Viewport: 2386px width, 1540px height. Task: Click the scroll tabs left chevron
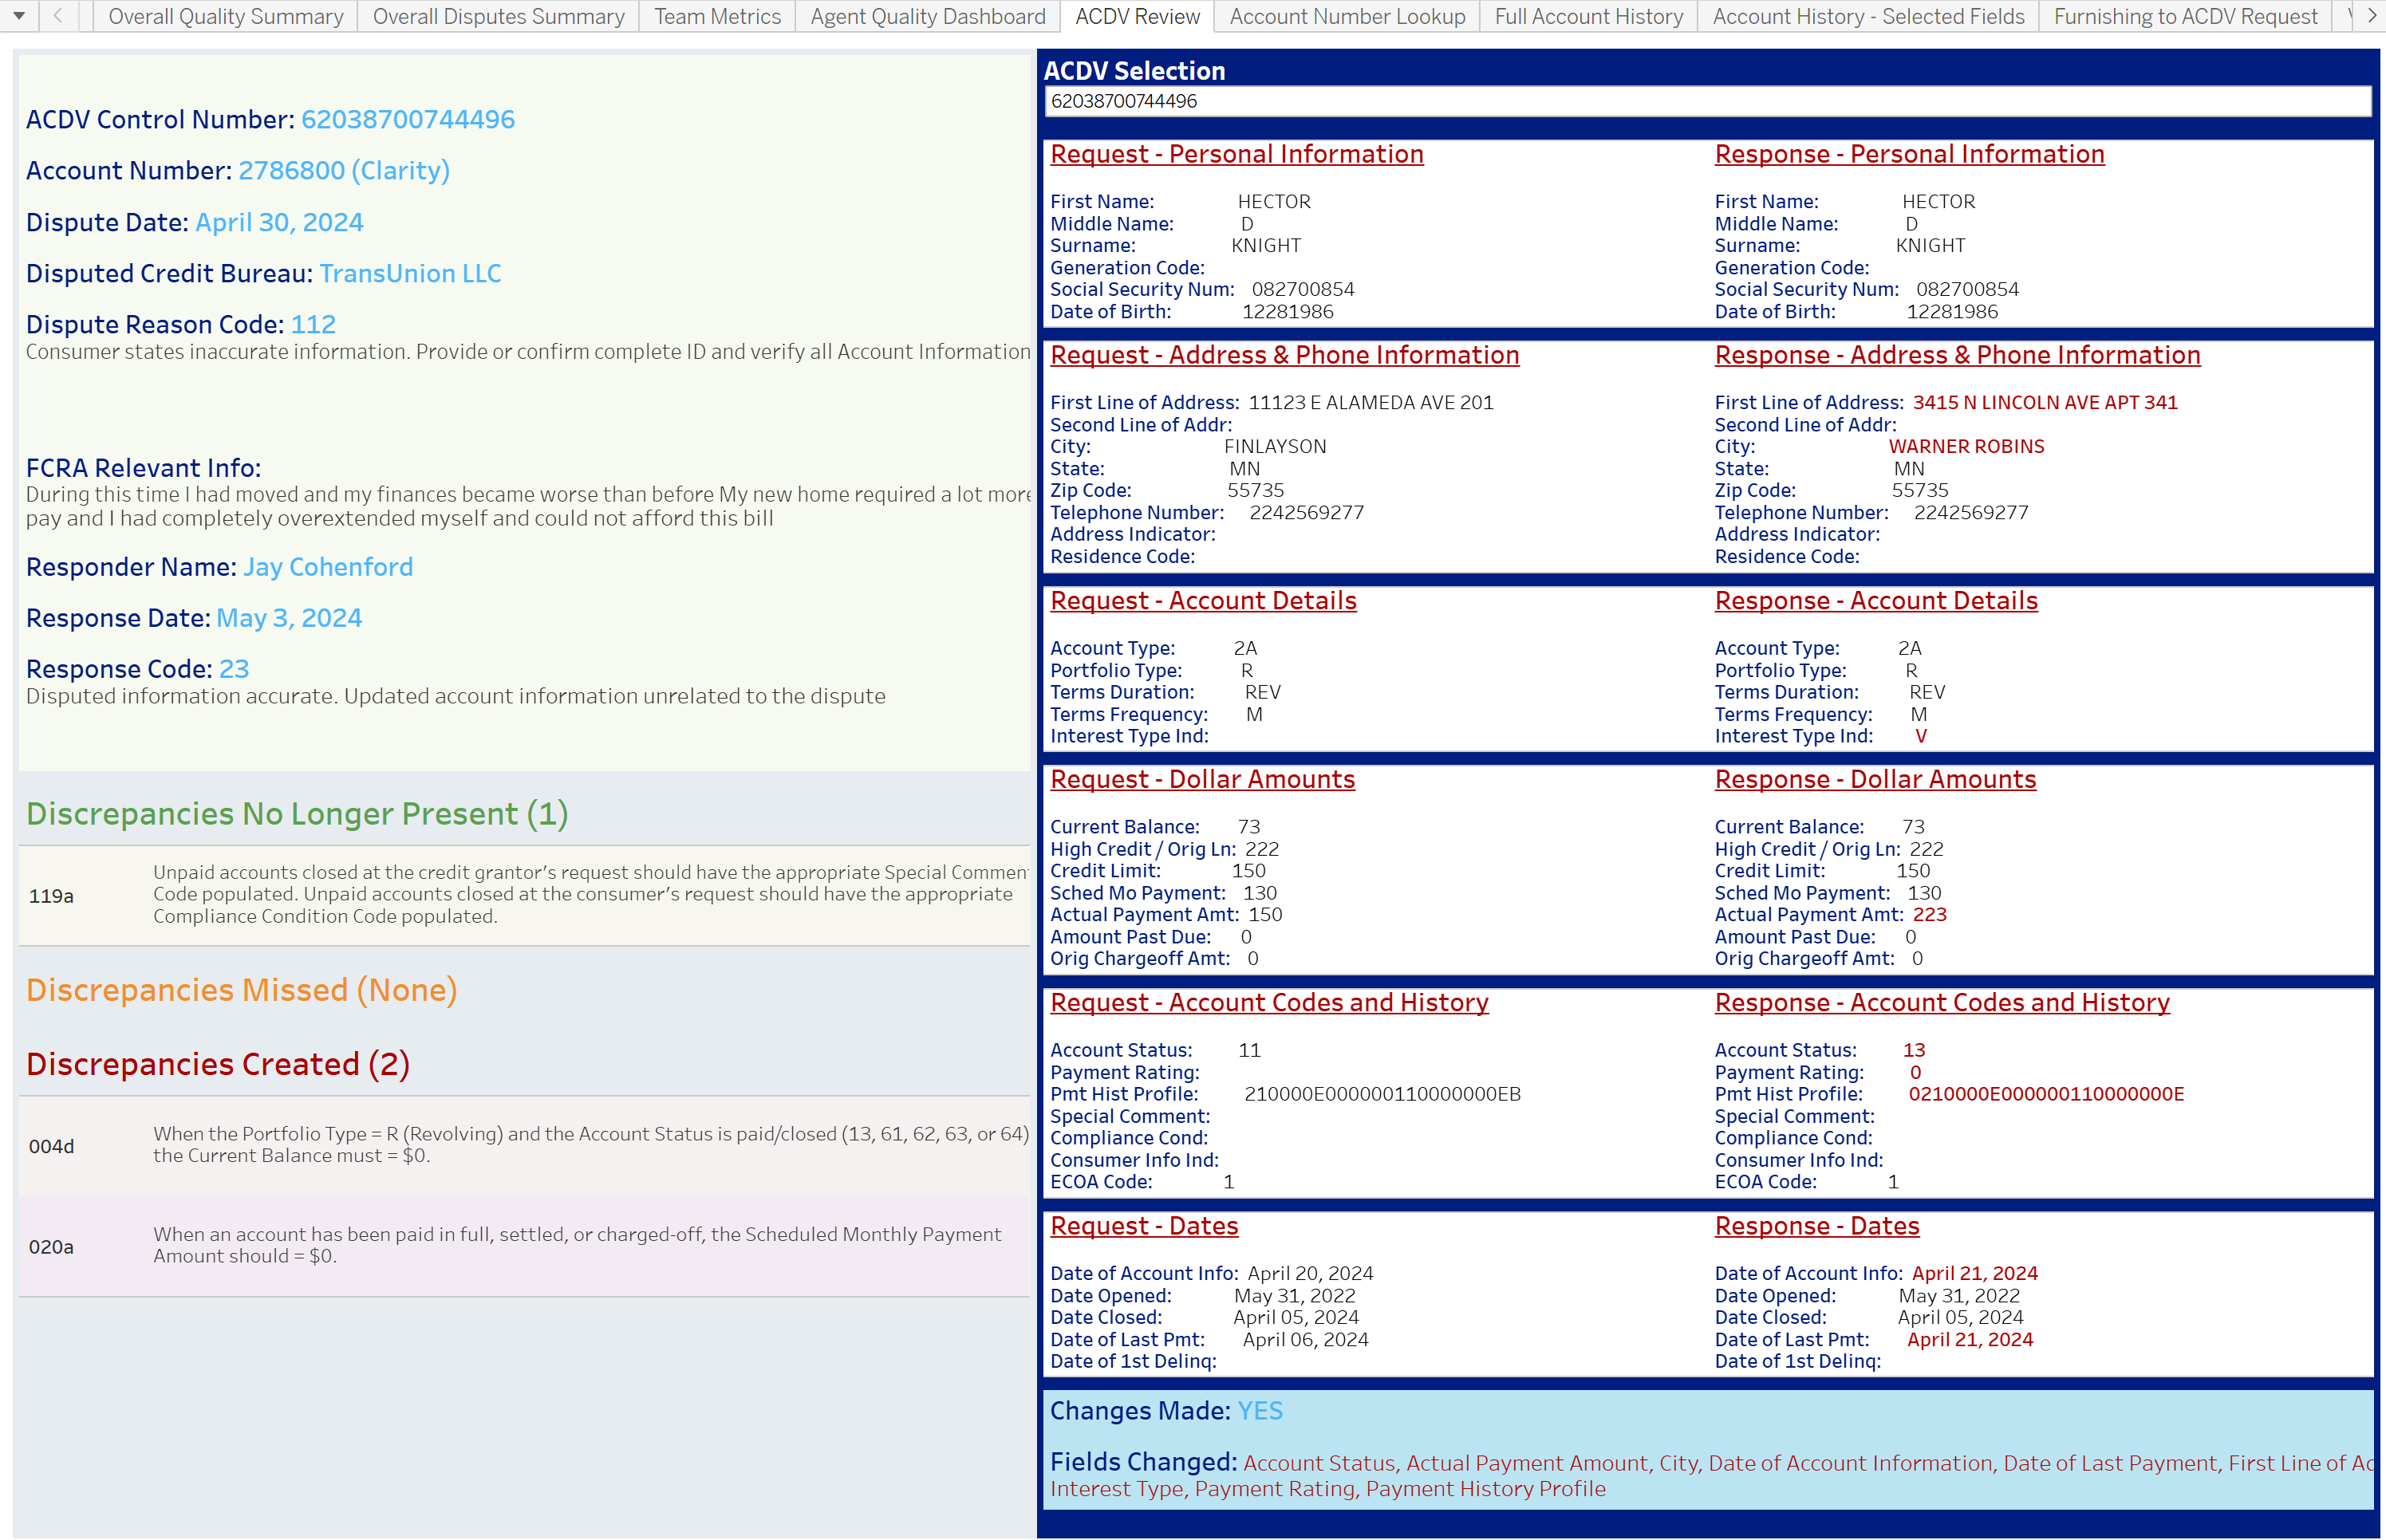(58, 16)
